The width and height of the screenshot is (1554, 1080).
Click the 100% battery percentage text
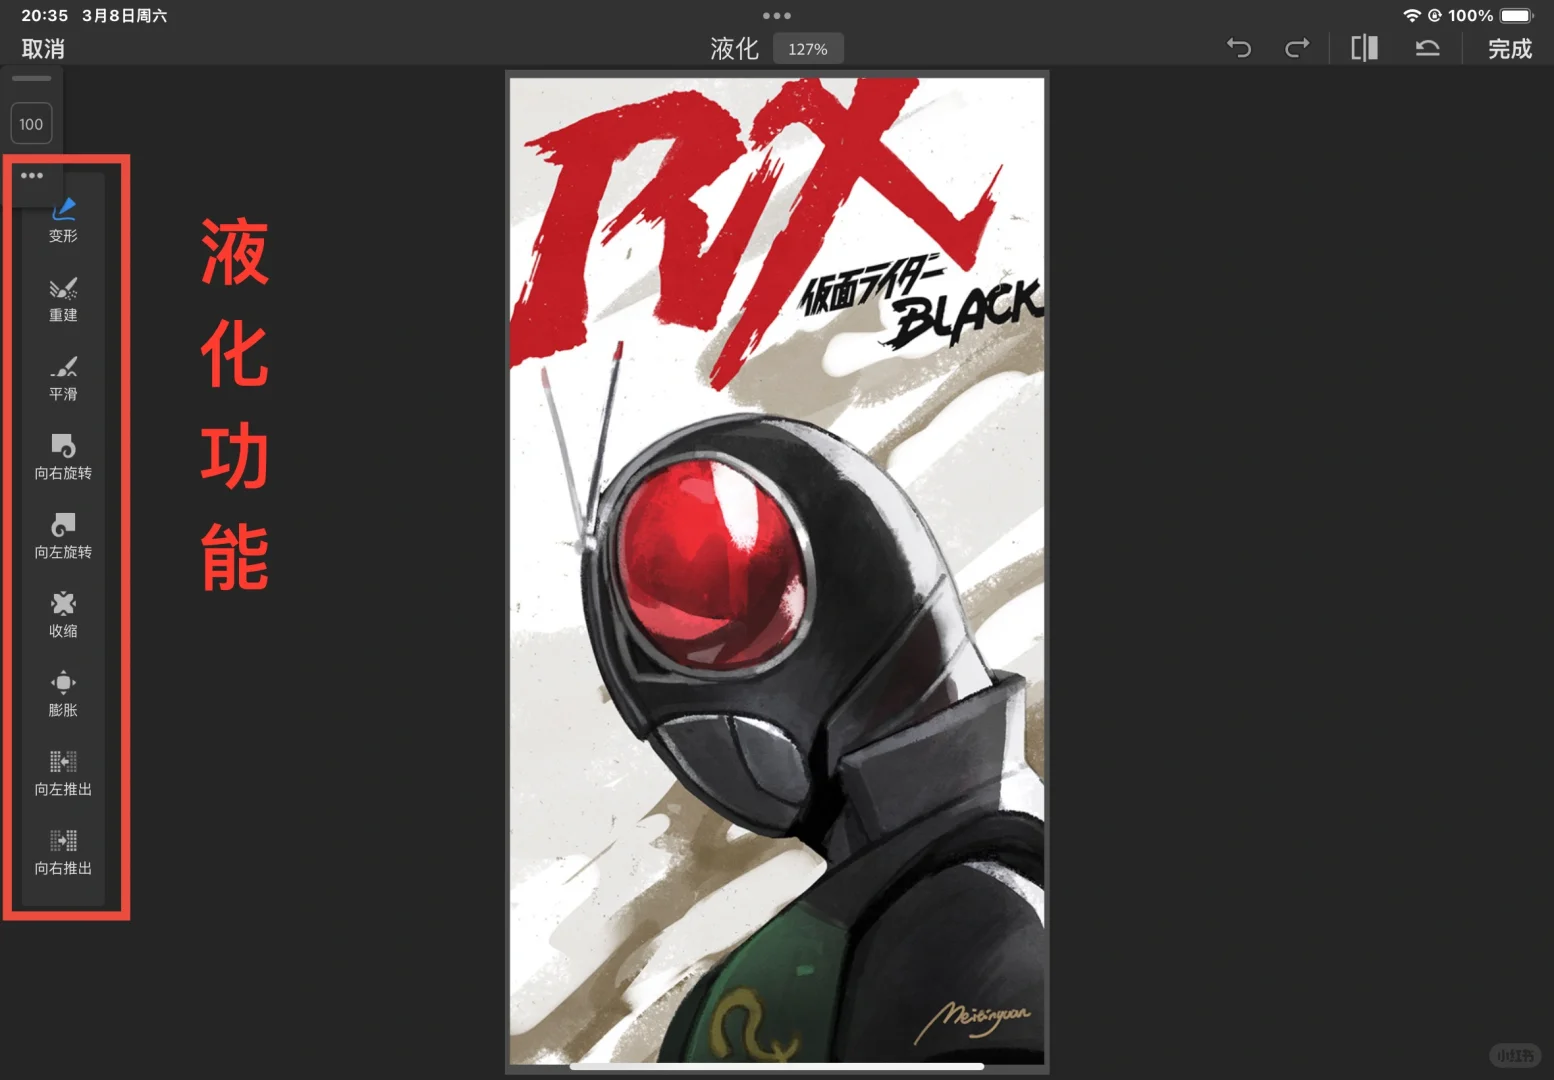1470,15
